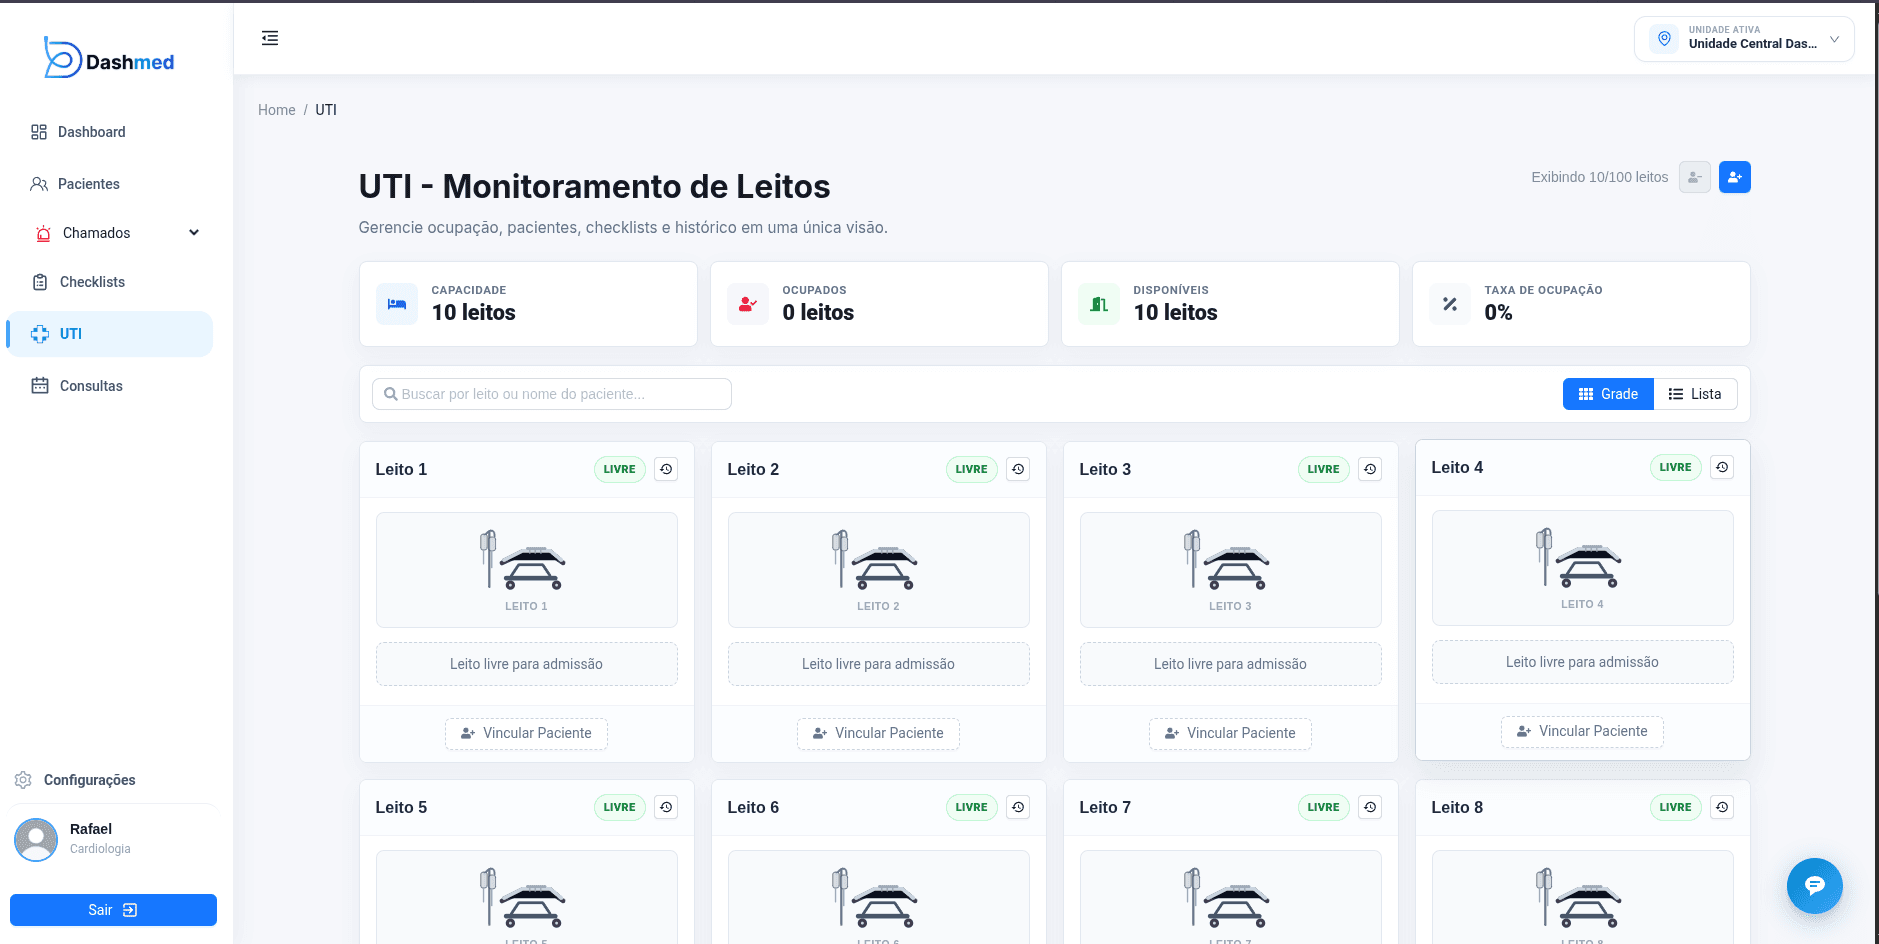Image resolution: width=1879 pixels, height=944 pixels.
Task: Click the Dashmed logo
Action: [x=109, y=59]
